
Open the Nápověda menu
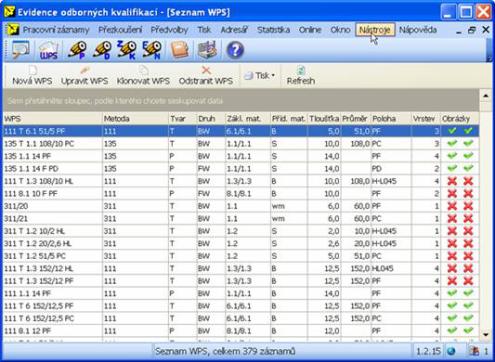tap(418, 30)
